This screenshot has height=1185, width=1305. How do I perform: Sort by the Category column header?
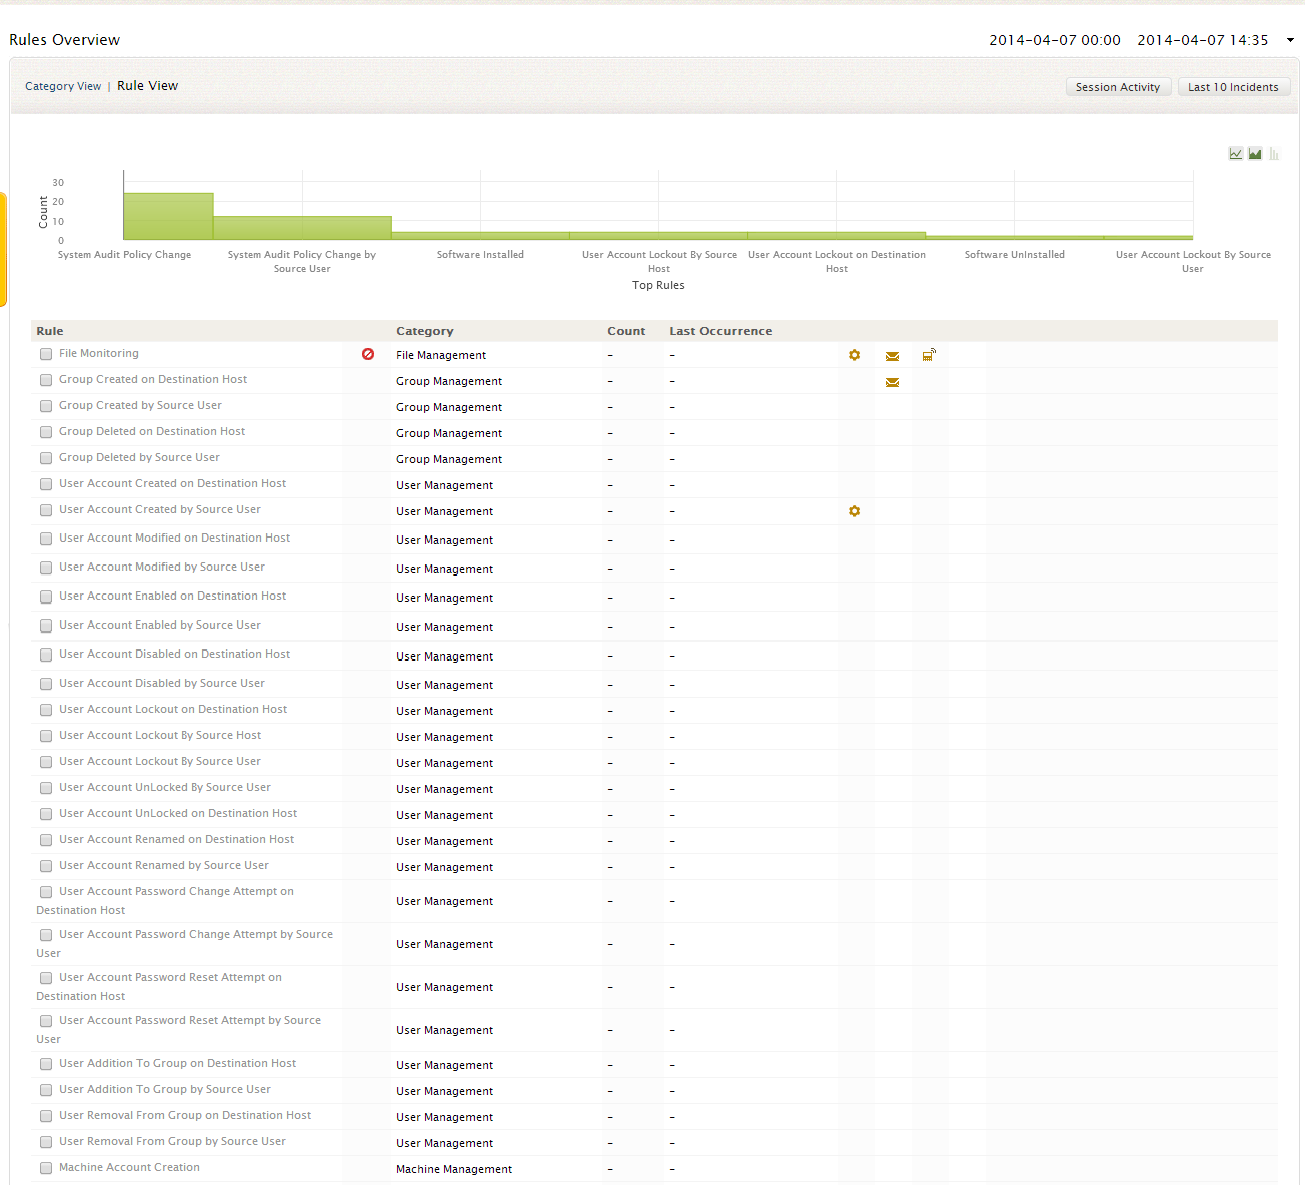[425, 331]
